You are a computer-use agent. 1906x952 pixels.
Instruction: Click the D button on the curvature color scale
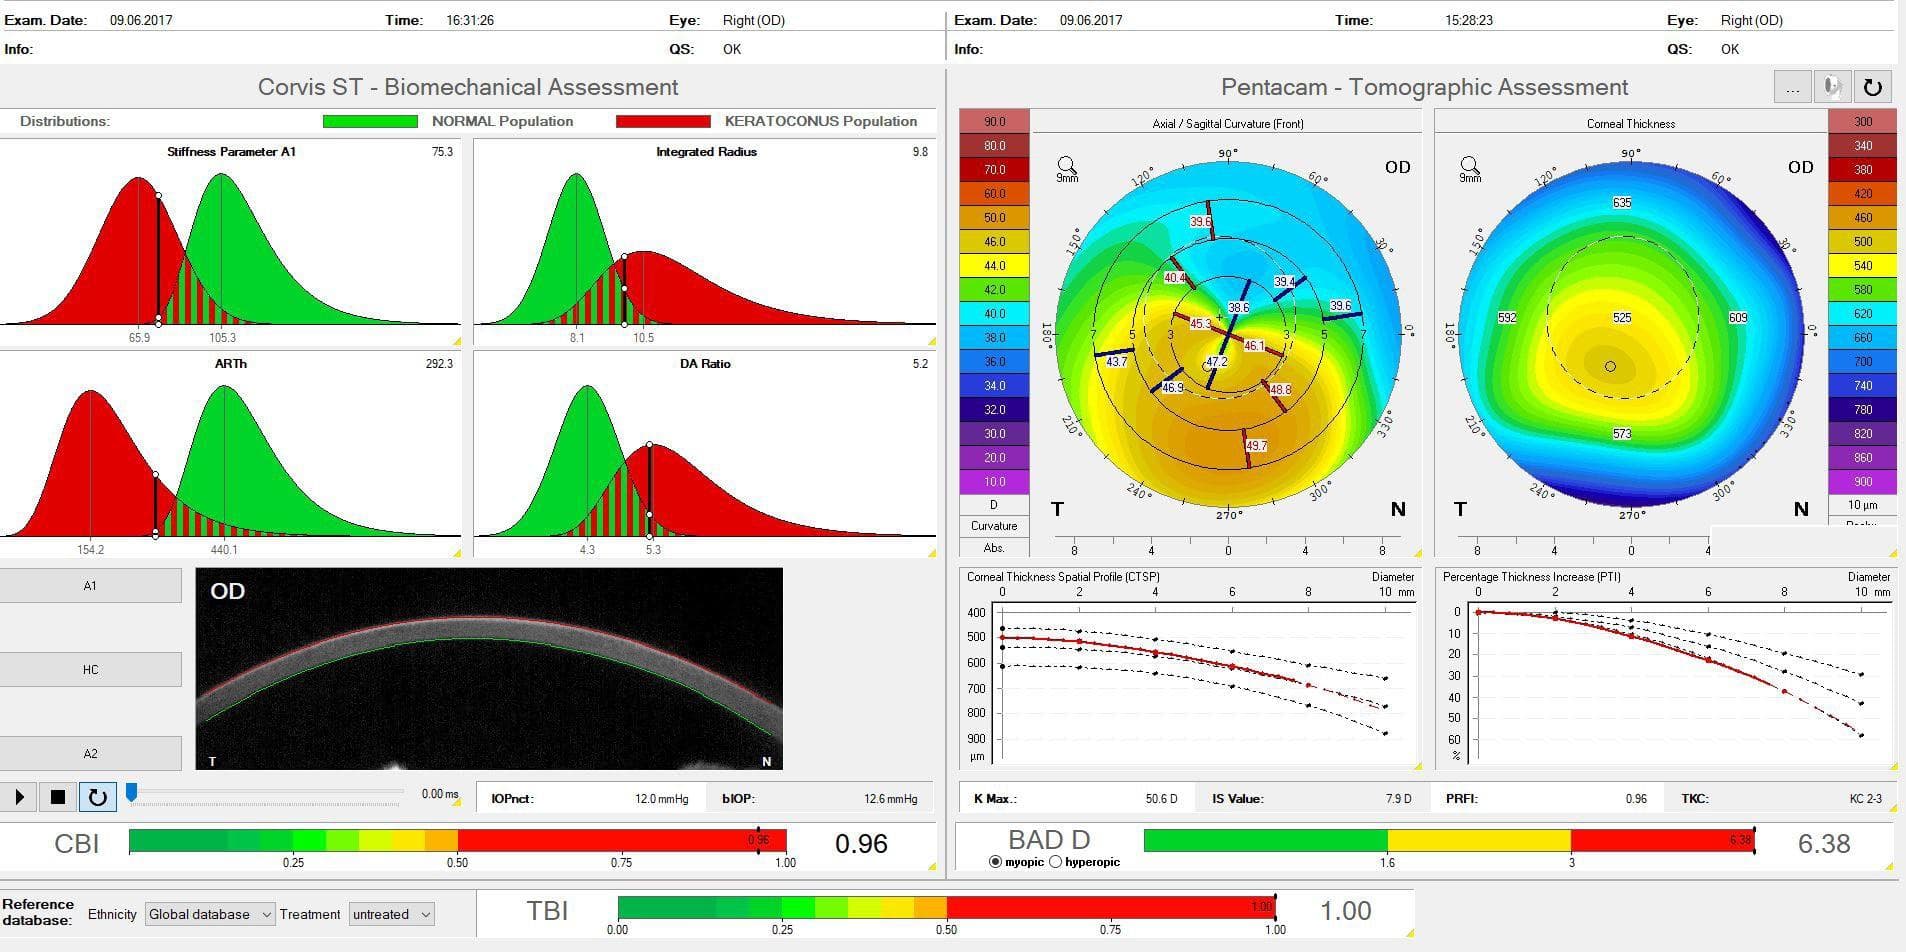(x=994, y=505)
